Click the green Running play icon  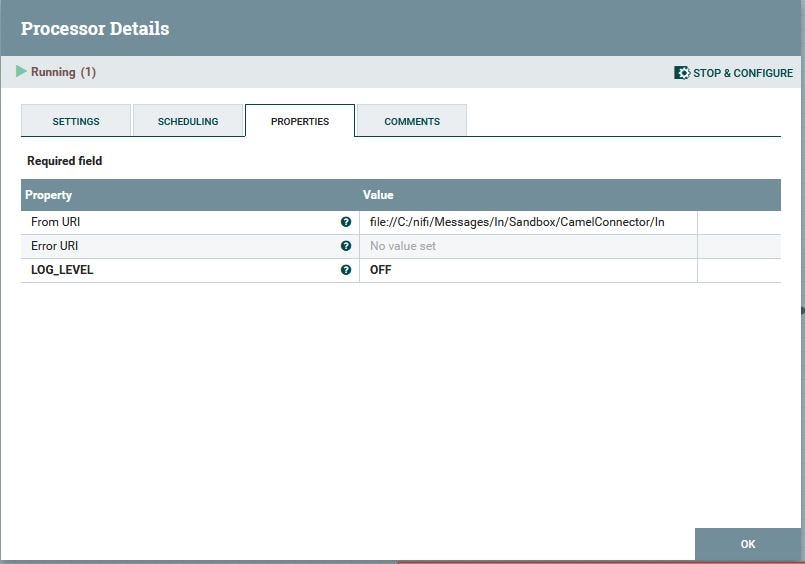click(21, 71)
